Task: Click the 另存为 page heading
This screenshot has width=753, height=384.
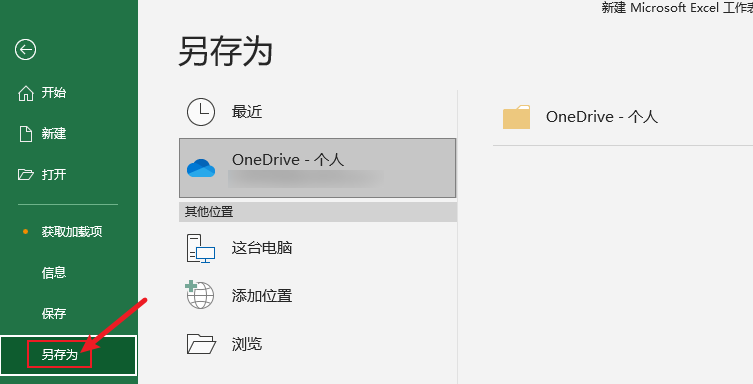Action: click(225, 51)
